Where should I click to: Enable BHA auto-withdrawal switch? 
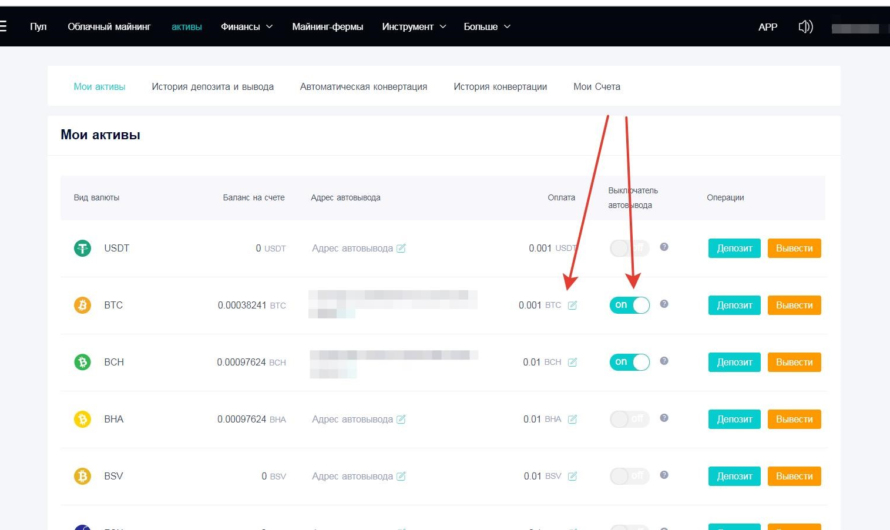(x=629, y=419)
